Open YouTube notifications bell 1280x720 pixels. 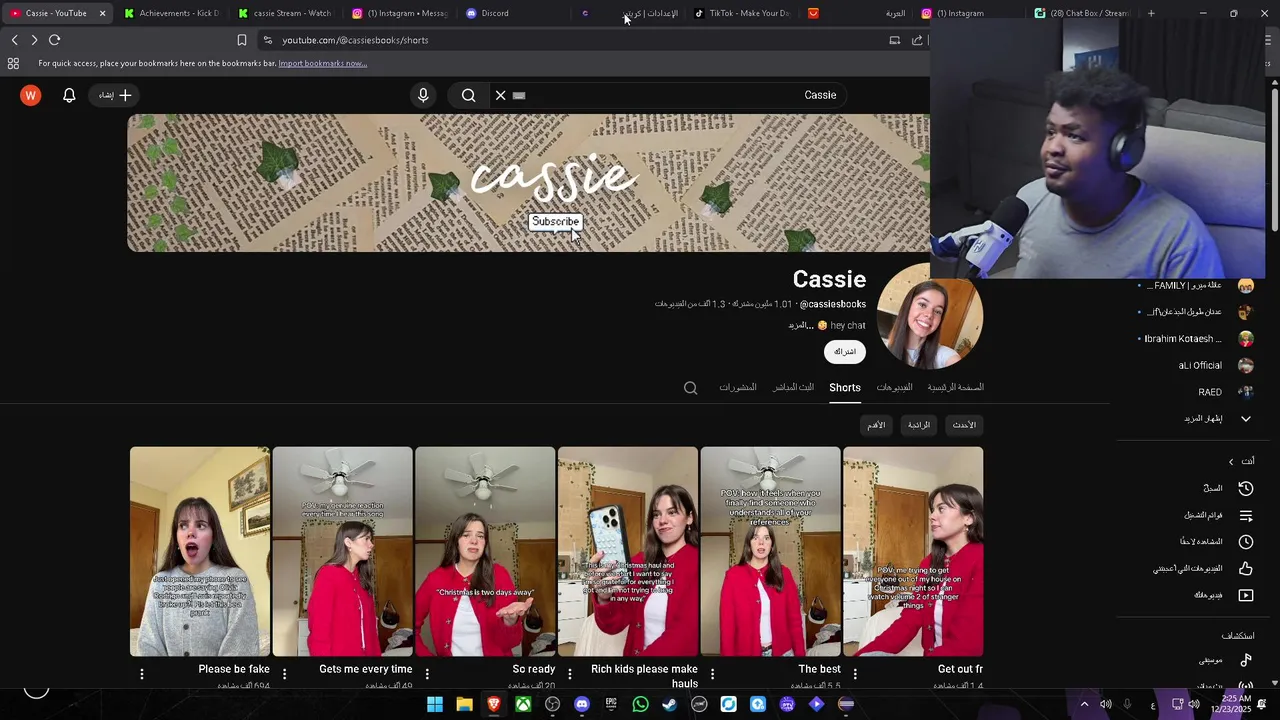[69, 95]
